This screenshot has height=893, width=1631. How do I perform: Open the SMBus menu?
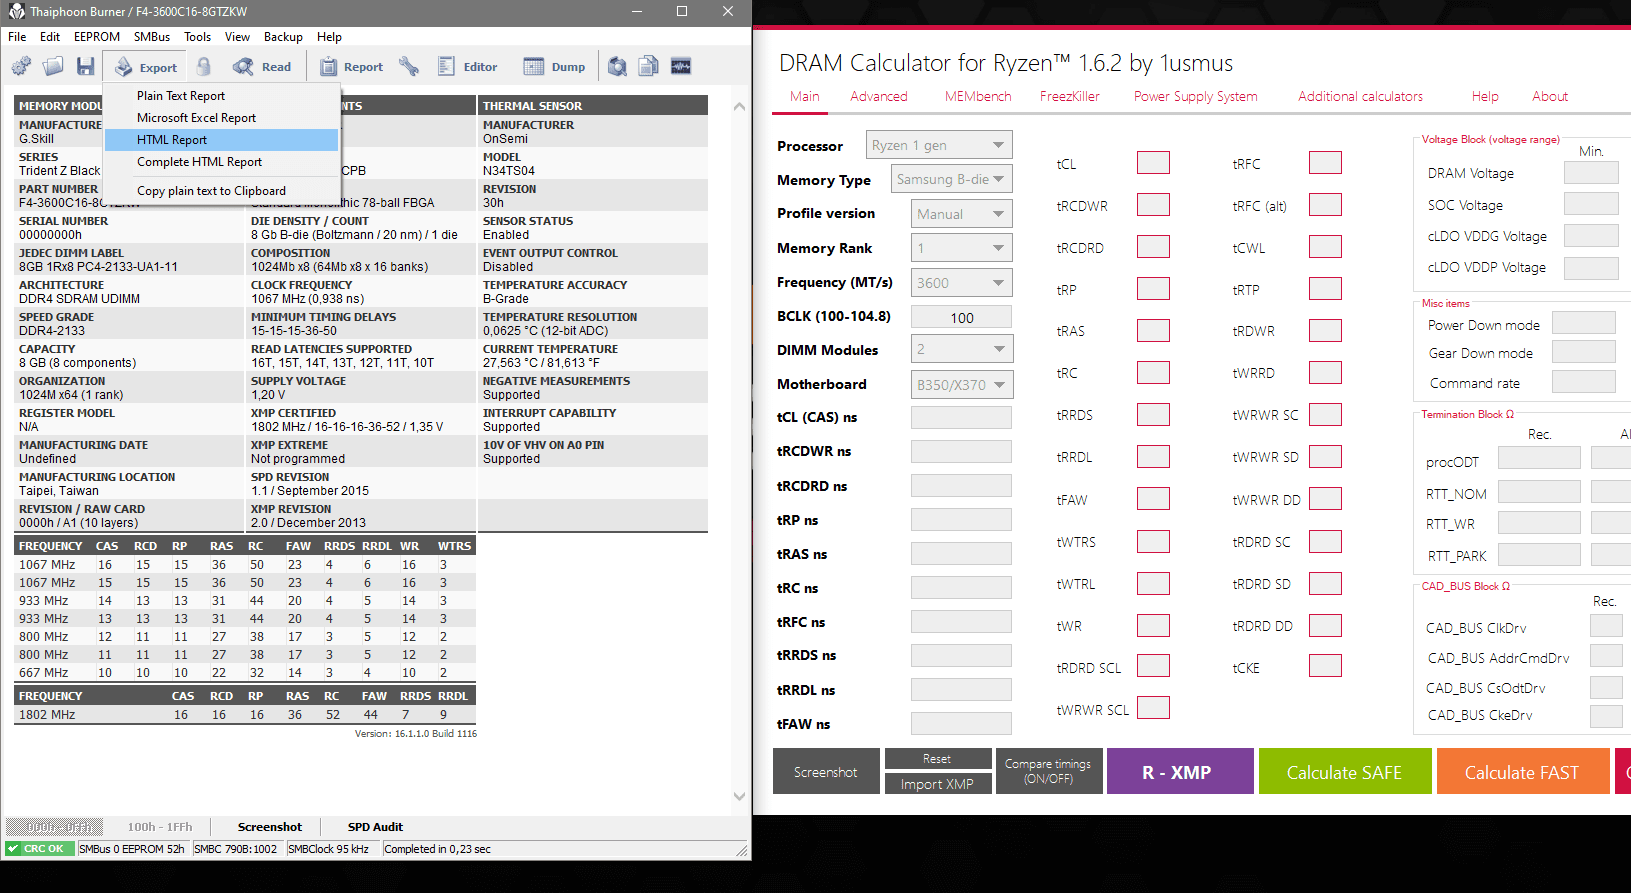tap(152, 37)
